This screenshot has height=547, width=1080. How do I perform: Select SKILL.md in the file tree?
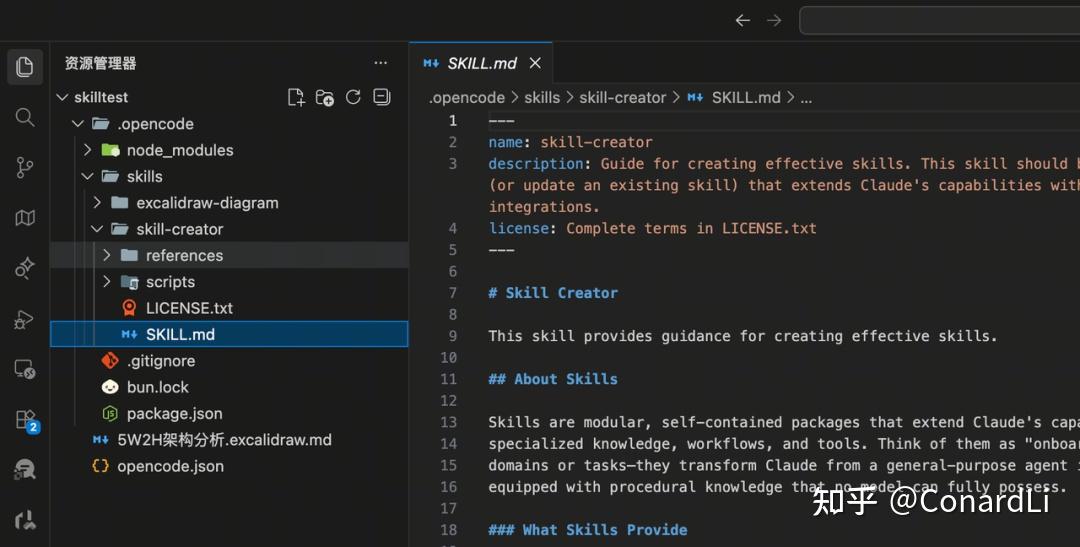click(228, 334)
